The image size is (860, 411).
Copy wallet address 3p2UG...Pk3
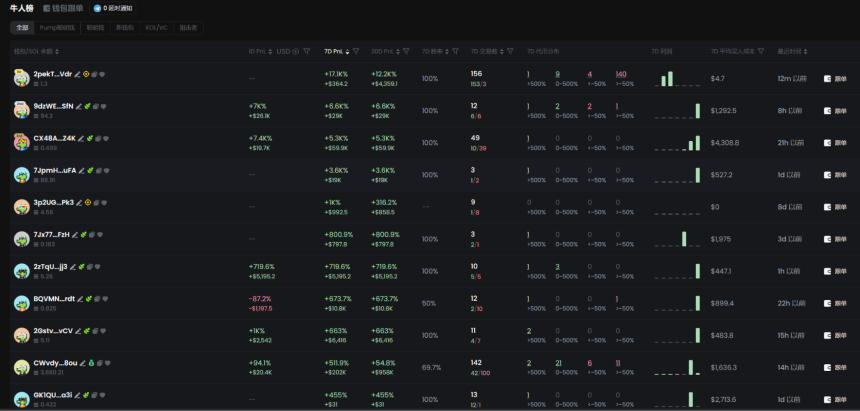pyautogui.click(x=96, y=202)
